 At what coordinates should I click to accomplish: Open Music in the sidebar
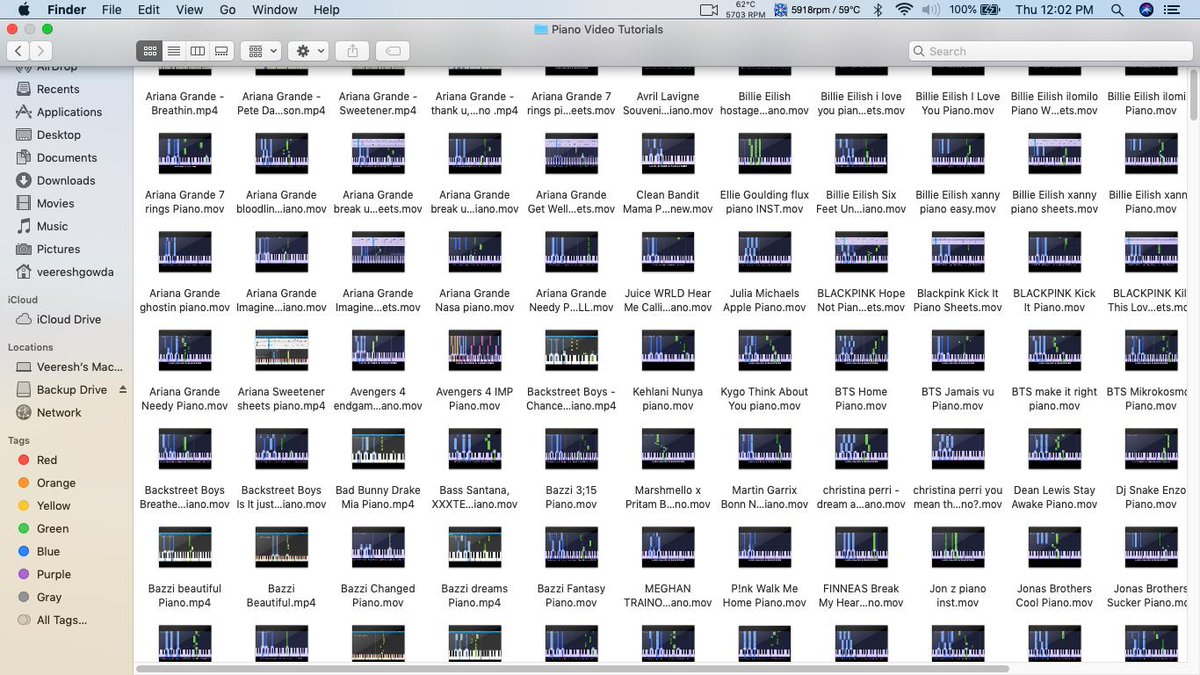[x=52, y=227]
